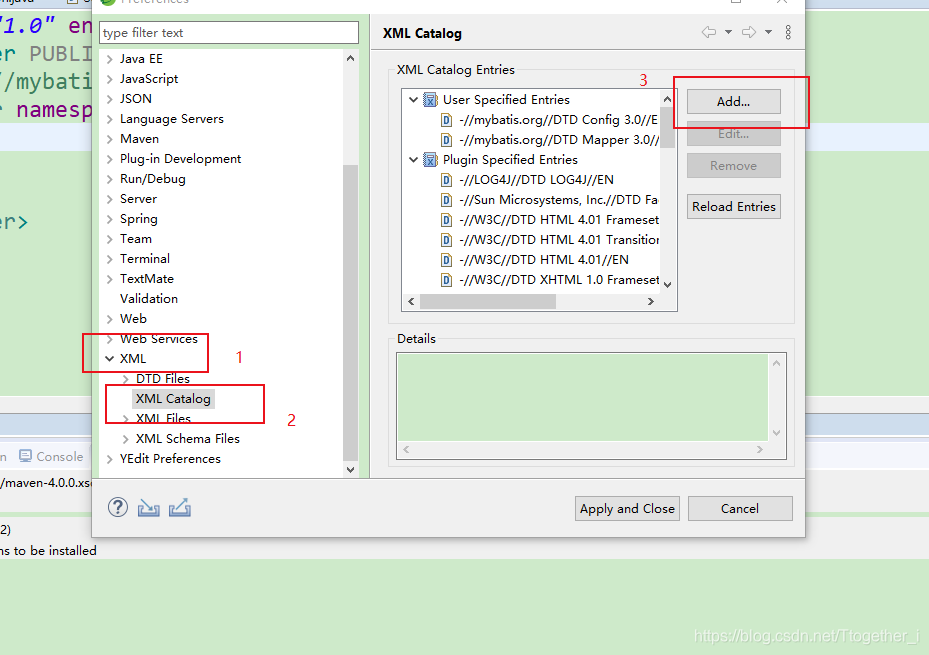The width and height of the screenshot is (929, 655).
Task: Click the Edit... button
Action: pyautogui.click(x=733, y=134)
